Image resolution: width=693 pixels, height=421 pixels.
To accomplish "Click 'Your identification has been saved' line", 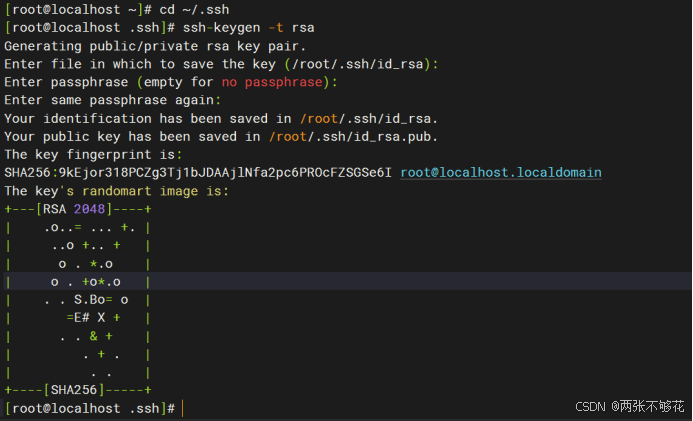I will (x=221, y=118).
